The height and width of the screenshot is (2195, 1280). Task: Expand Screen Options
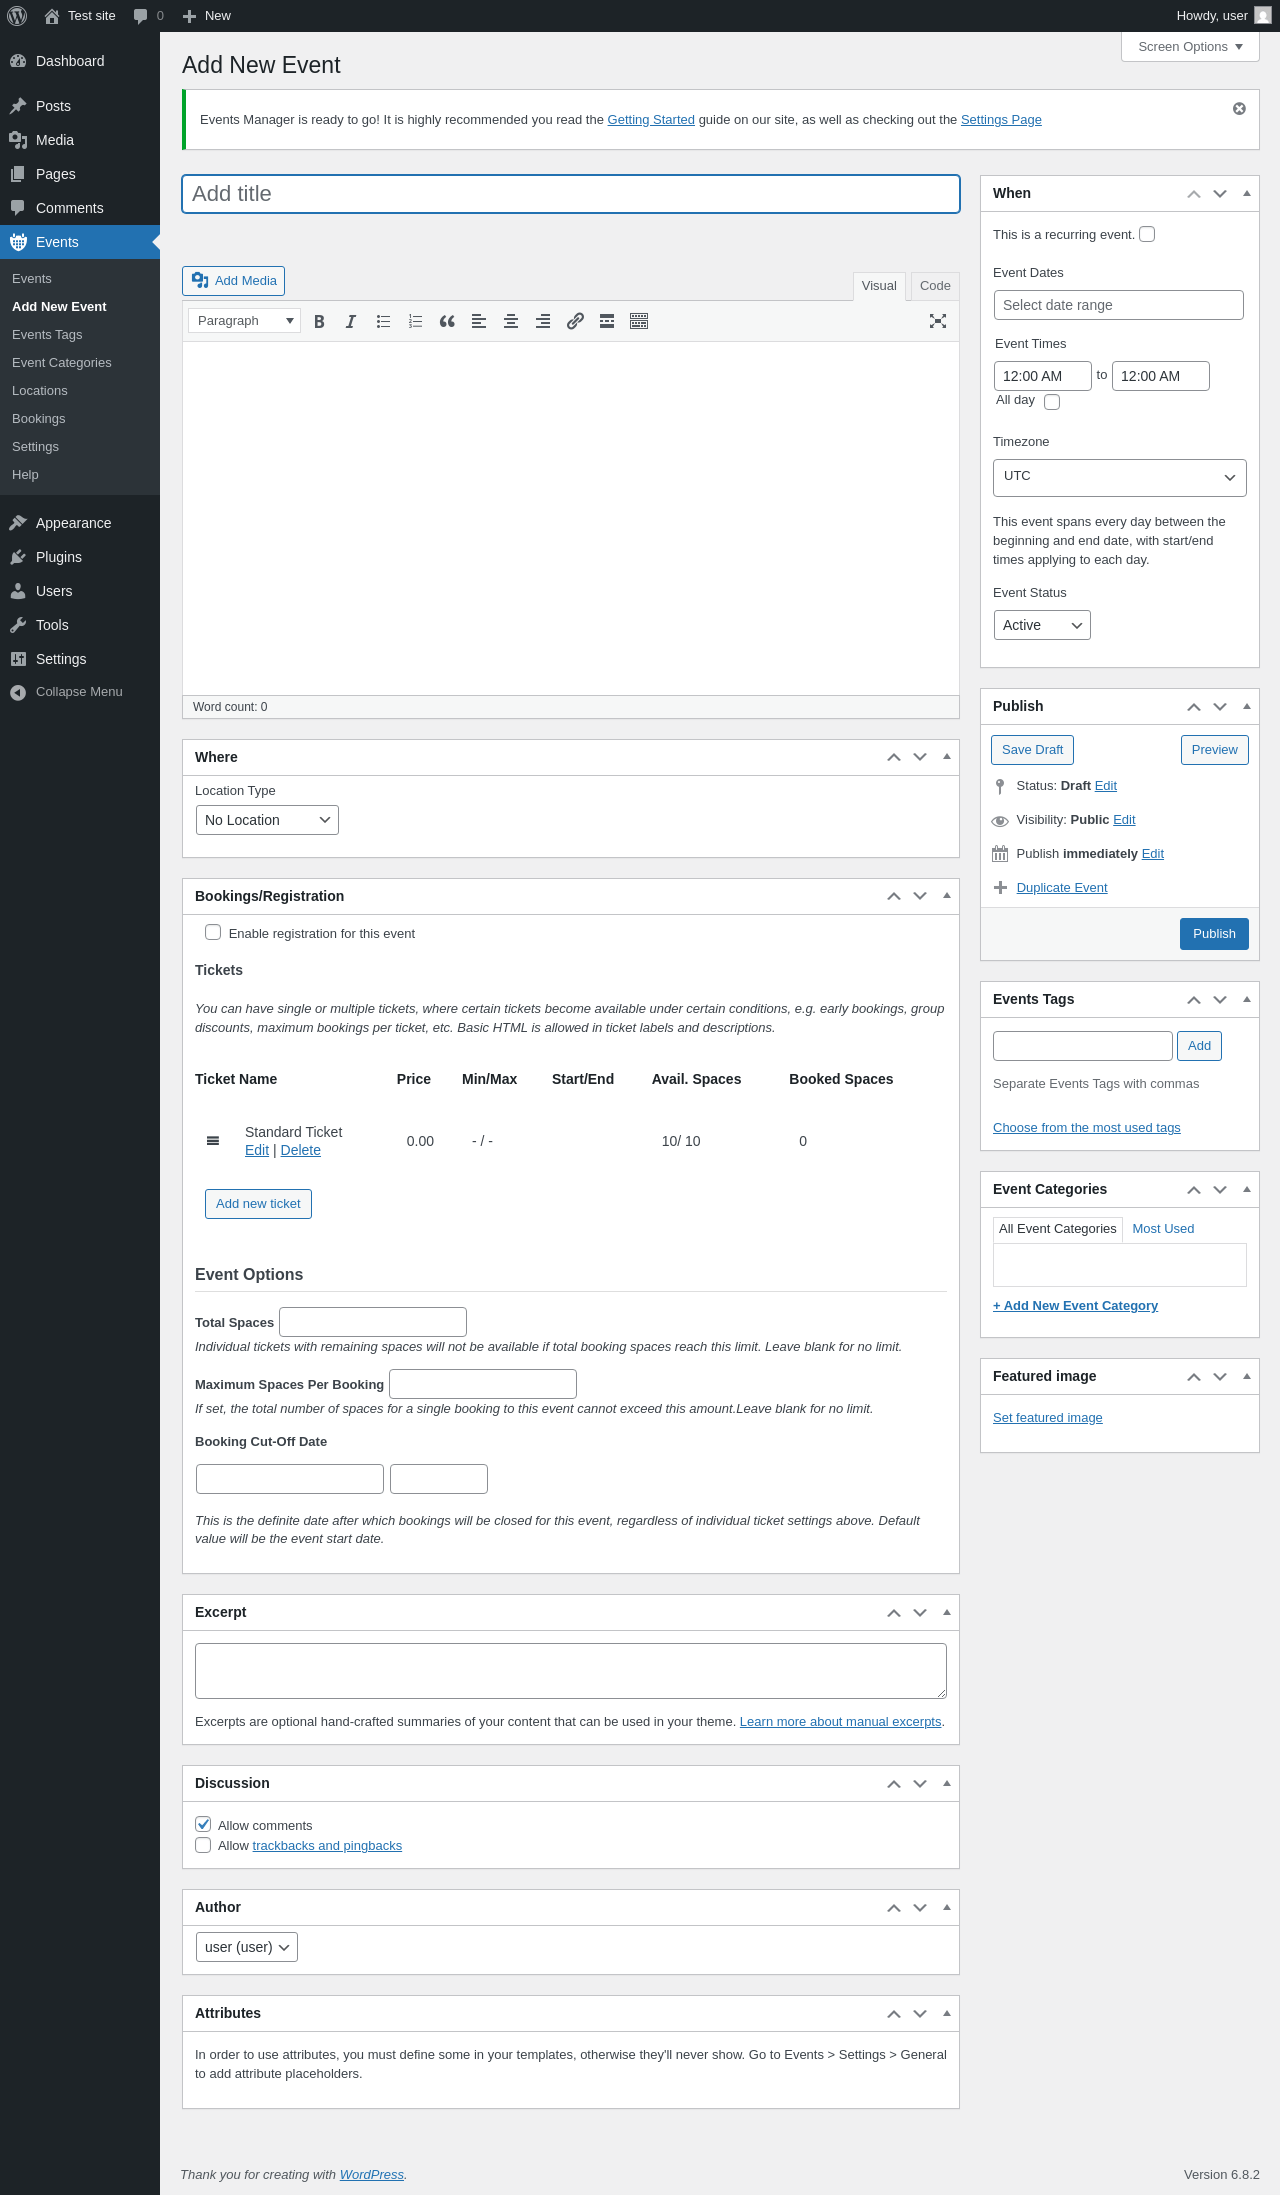point(1190,47)
